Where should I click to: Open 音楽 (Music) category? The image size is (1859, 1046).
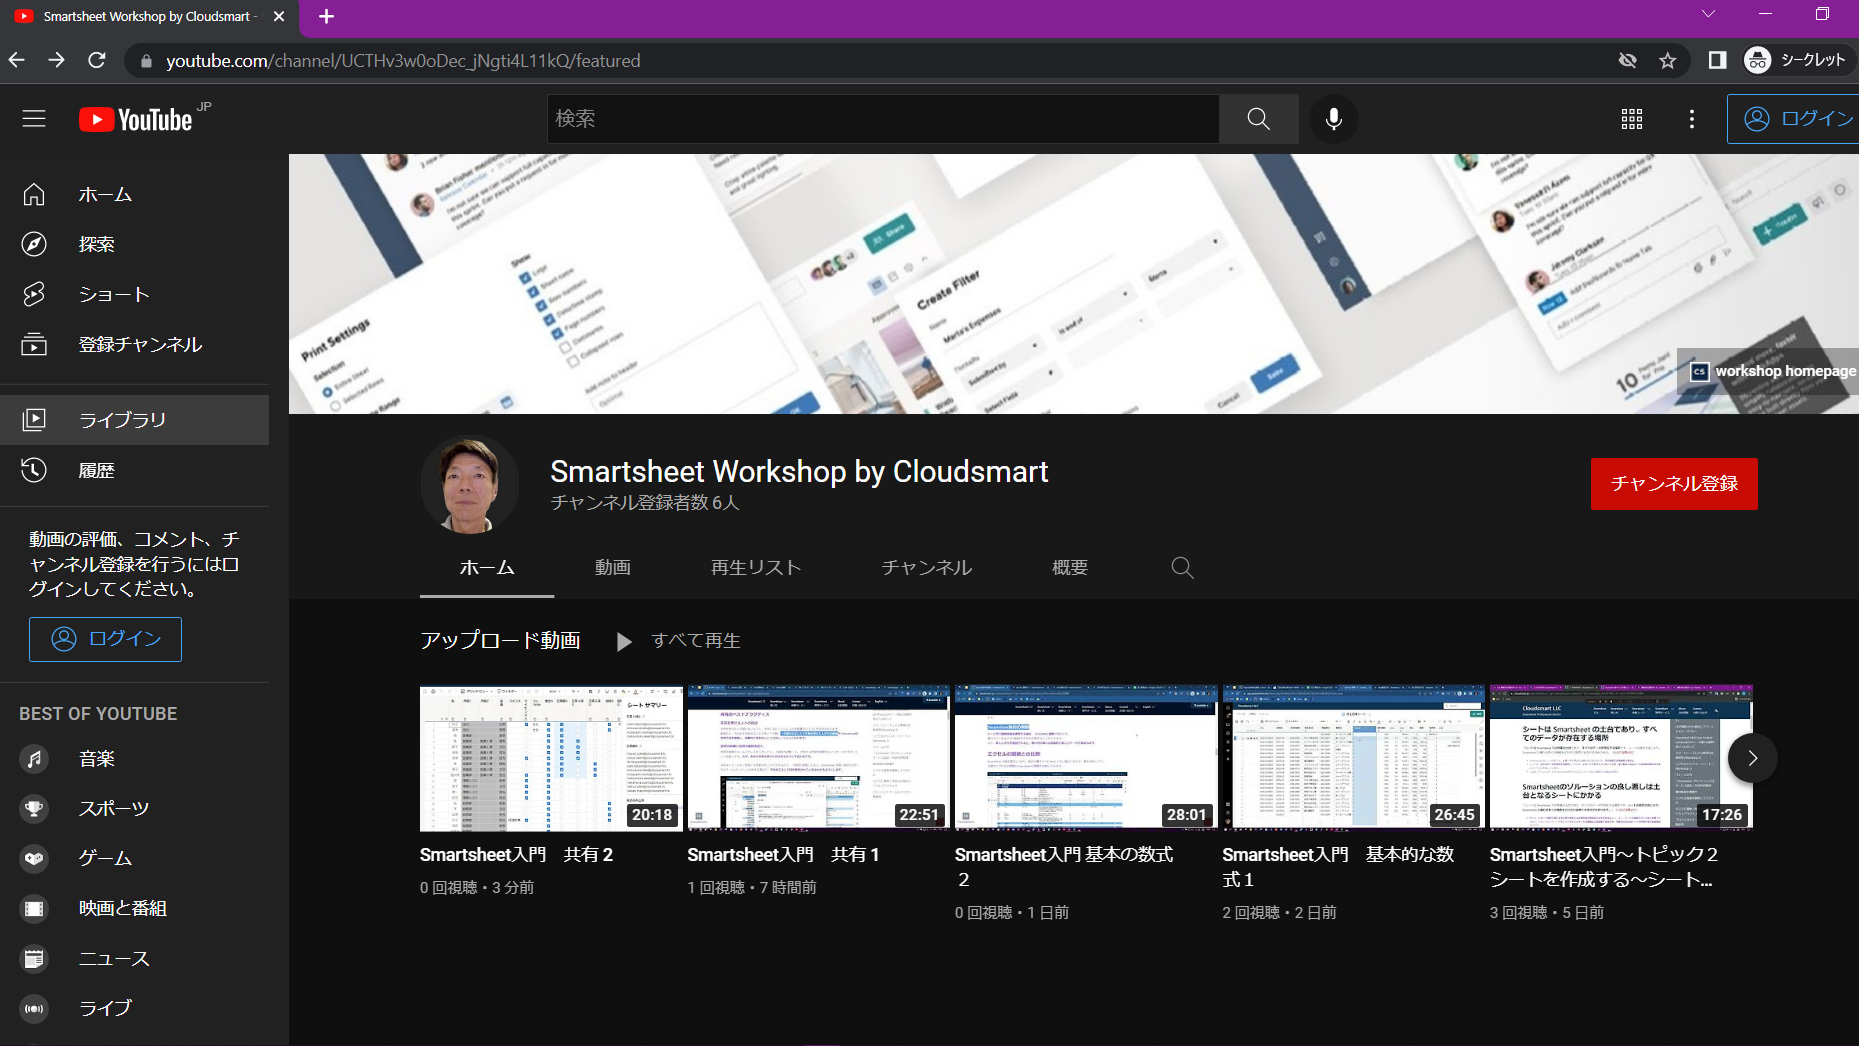(x=135, y=759)
